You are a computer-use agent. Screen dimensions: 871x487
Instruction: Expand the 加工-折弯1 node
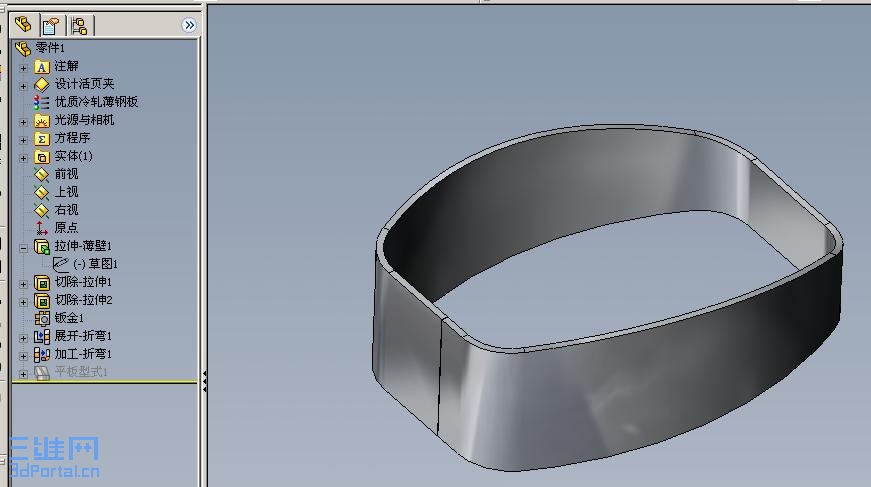click(x=23, y=356)
